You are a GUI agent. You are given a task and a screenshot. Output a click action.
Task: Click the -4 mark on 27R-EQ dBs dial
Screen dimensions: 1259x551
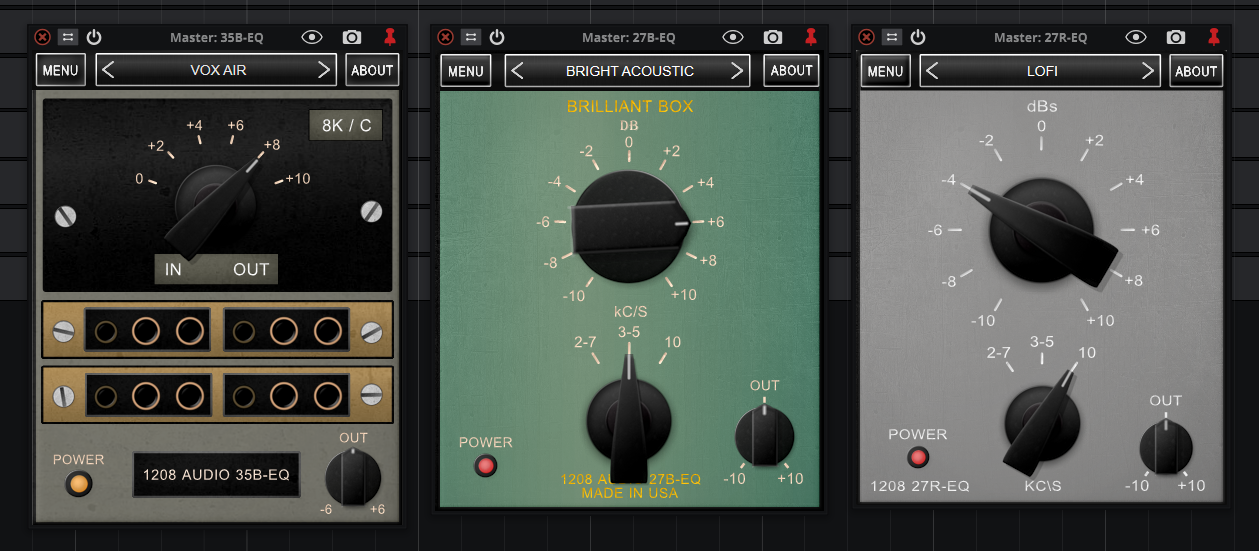(950, 181)
